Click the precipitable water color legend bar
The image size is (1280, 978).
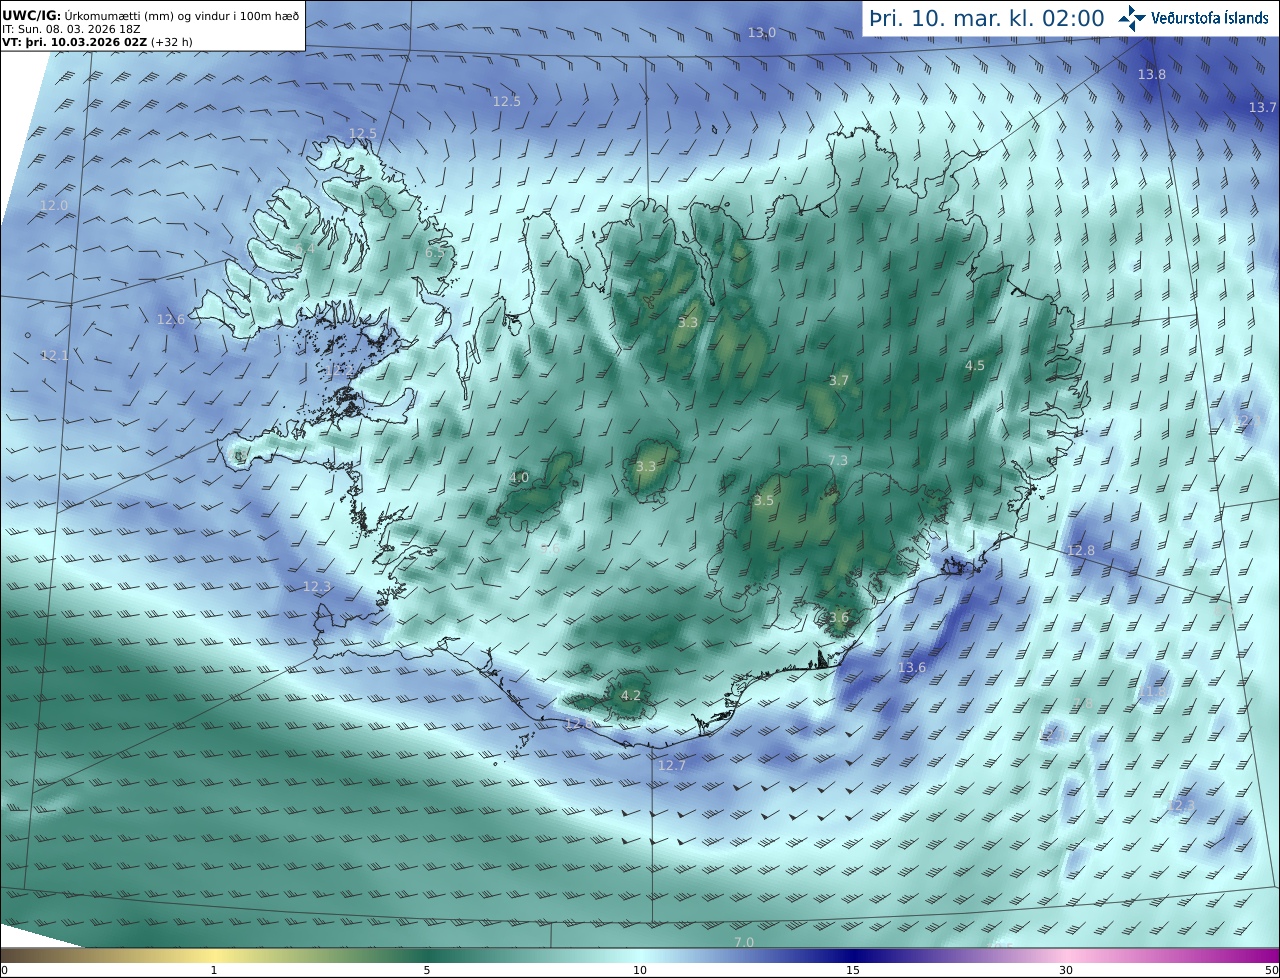tap(640, 955)
